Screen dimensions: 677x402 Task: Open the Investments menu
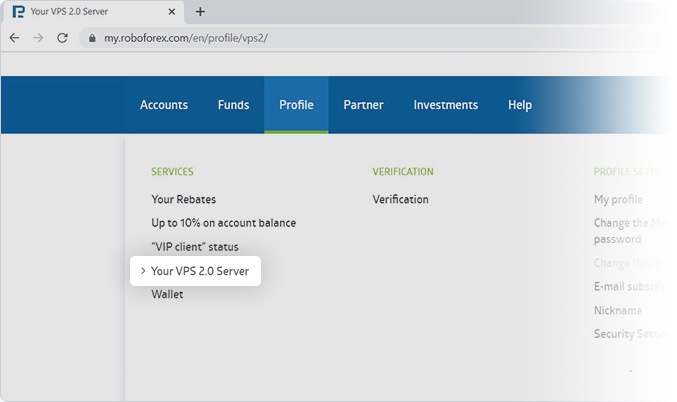[445, 105]
